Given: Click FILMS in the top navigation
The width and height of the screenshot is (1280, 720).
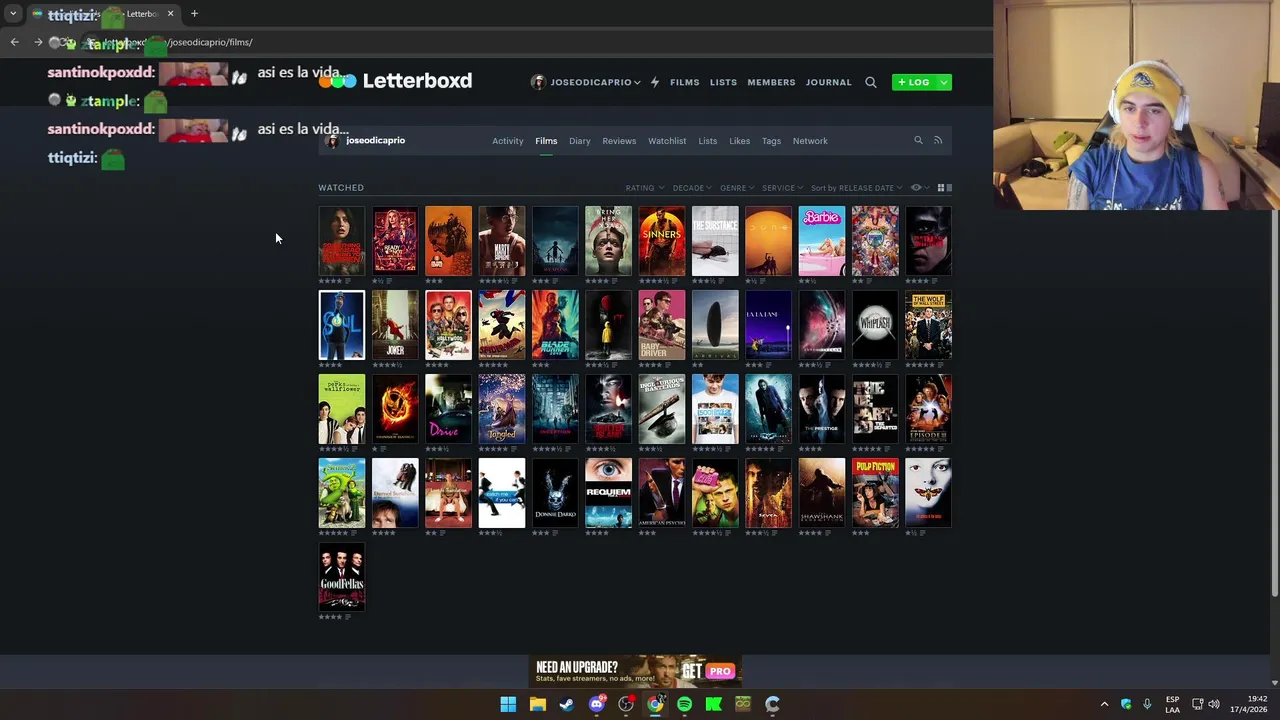Looking at the screenshot, I should pos(685,82).
